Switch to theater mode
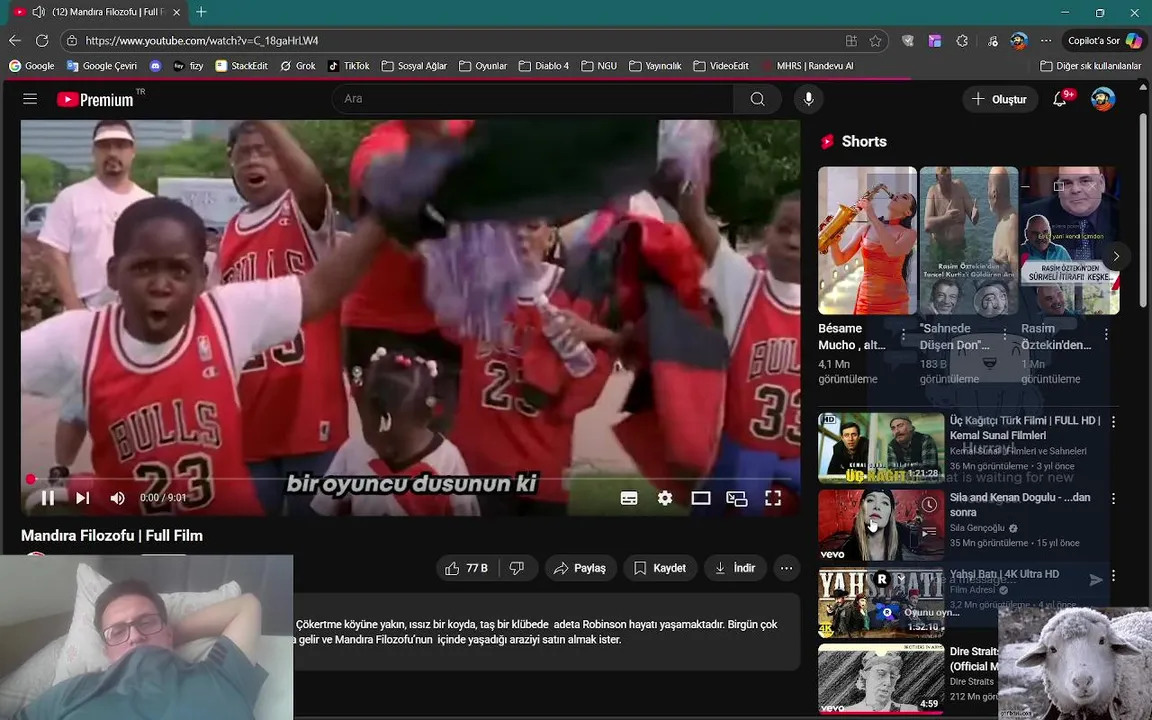 coord(701,498)
